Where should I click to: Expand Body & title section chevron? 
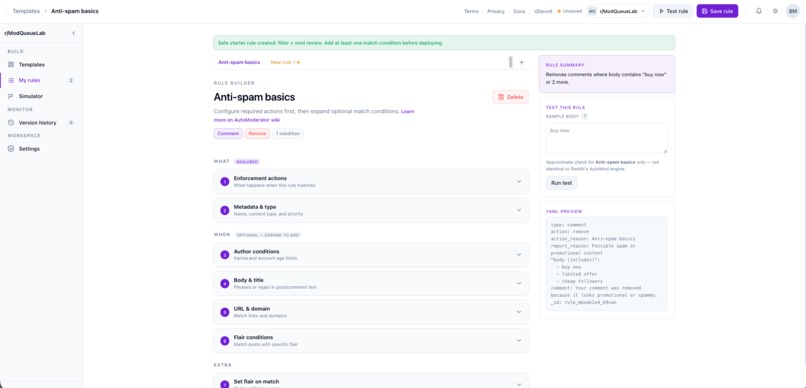click(519, 283)
